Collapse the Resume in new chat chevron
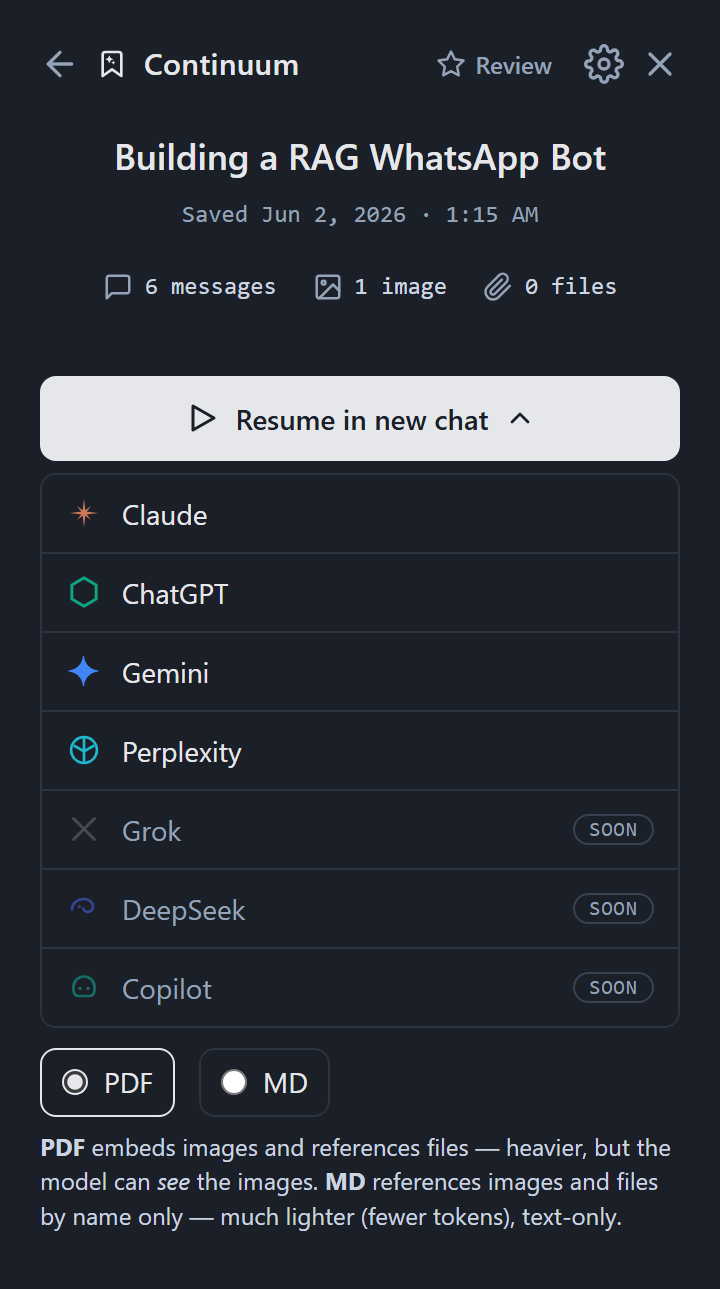Image resolution: width=720 pixels, height=1289 pixels. click(x=520, y=419)
